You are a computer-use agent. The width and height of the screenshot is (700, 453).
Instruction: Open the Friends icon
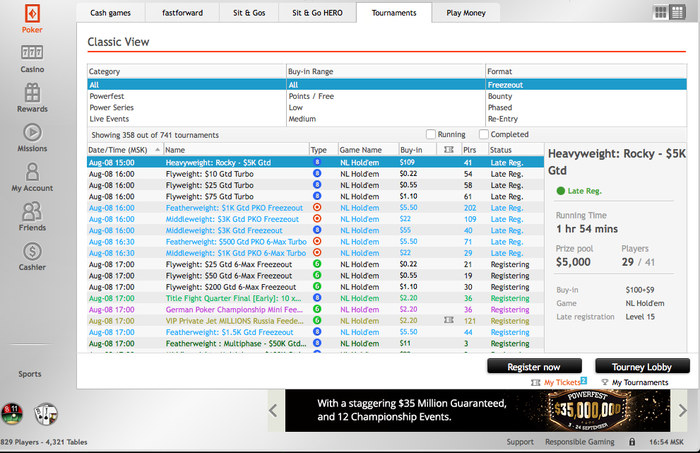point(32,212)
